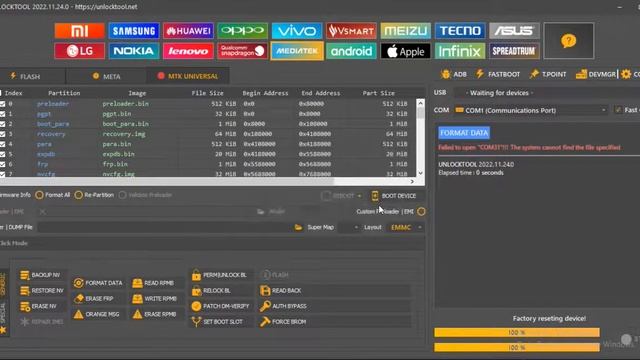Toggle Custom Preloader EMI option
640x360 pixels.
422,211
